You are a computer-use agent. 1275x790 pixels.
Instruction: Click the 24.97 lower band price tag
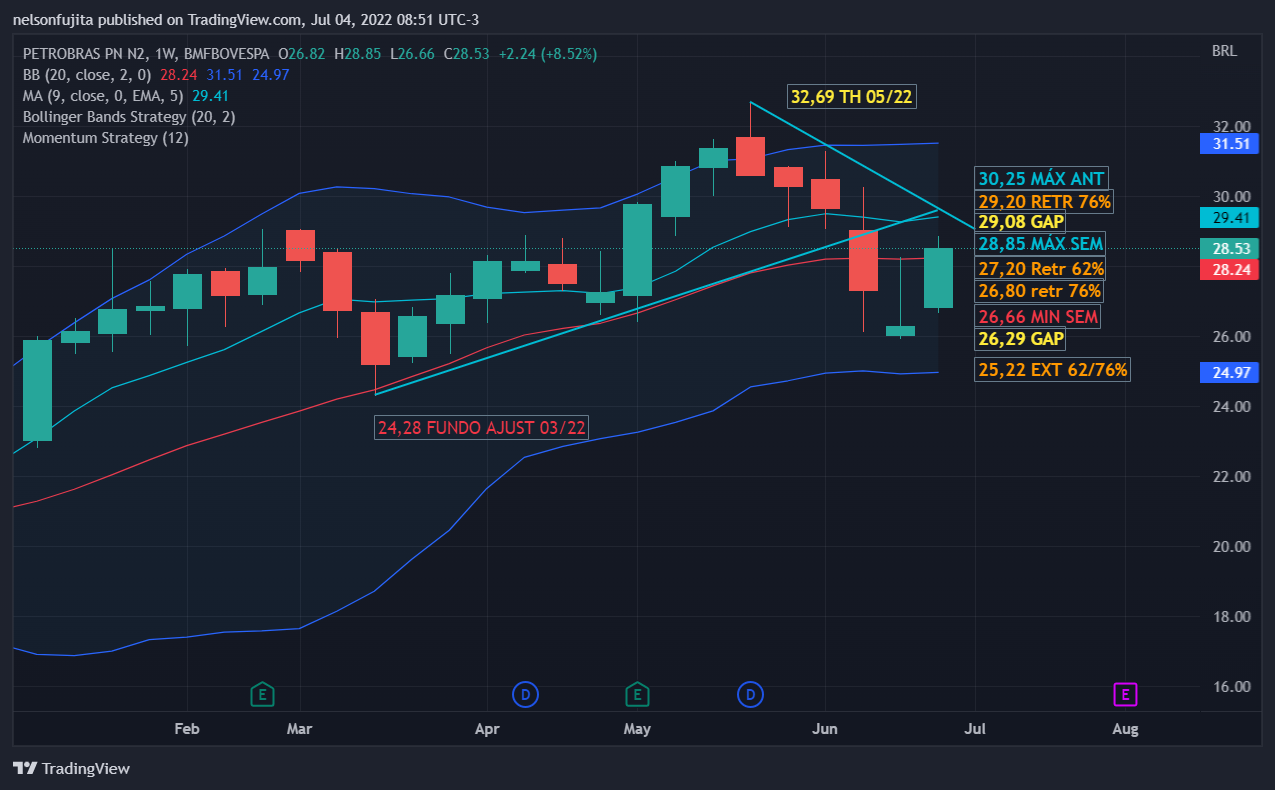click(x=1229, y=372)
